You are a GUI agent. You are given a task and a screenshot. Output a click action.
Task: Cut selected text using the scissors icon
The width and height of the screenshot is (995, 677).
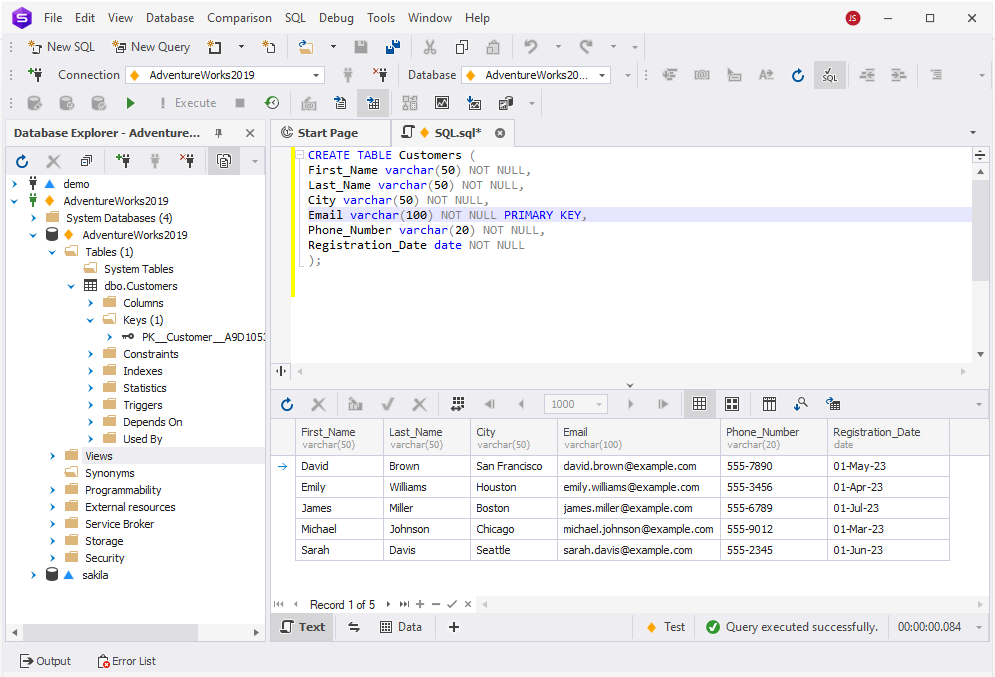(x=432, y=46)
